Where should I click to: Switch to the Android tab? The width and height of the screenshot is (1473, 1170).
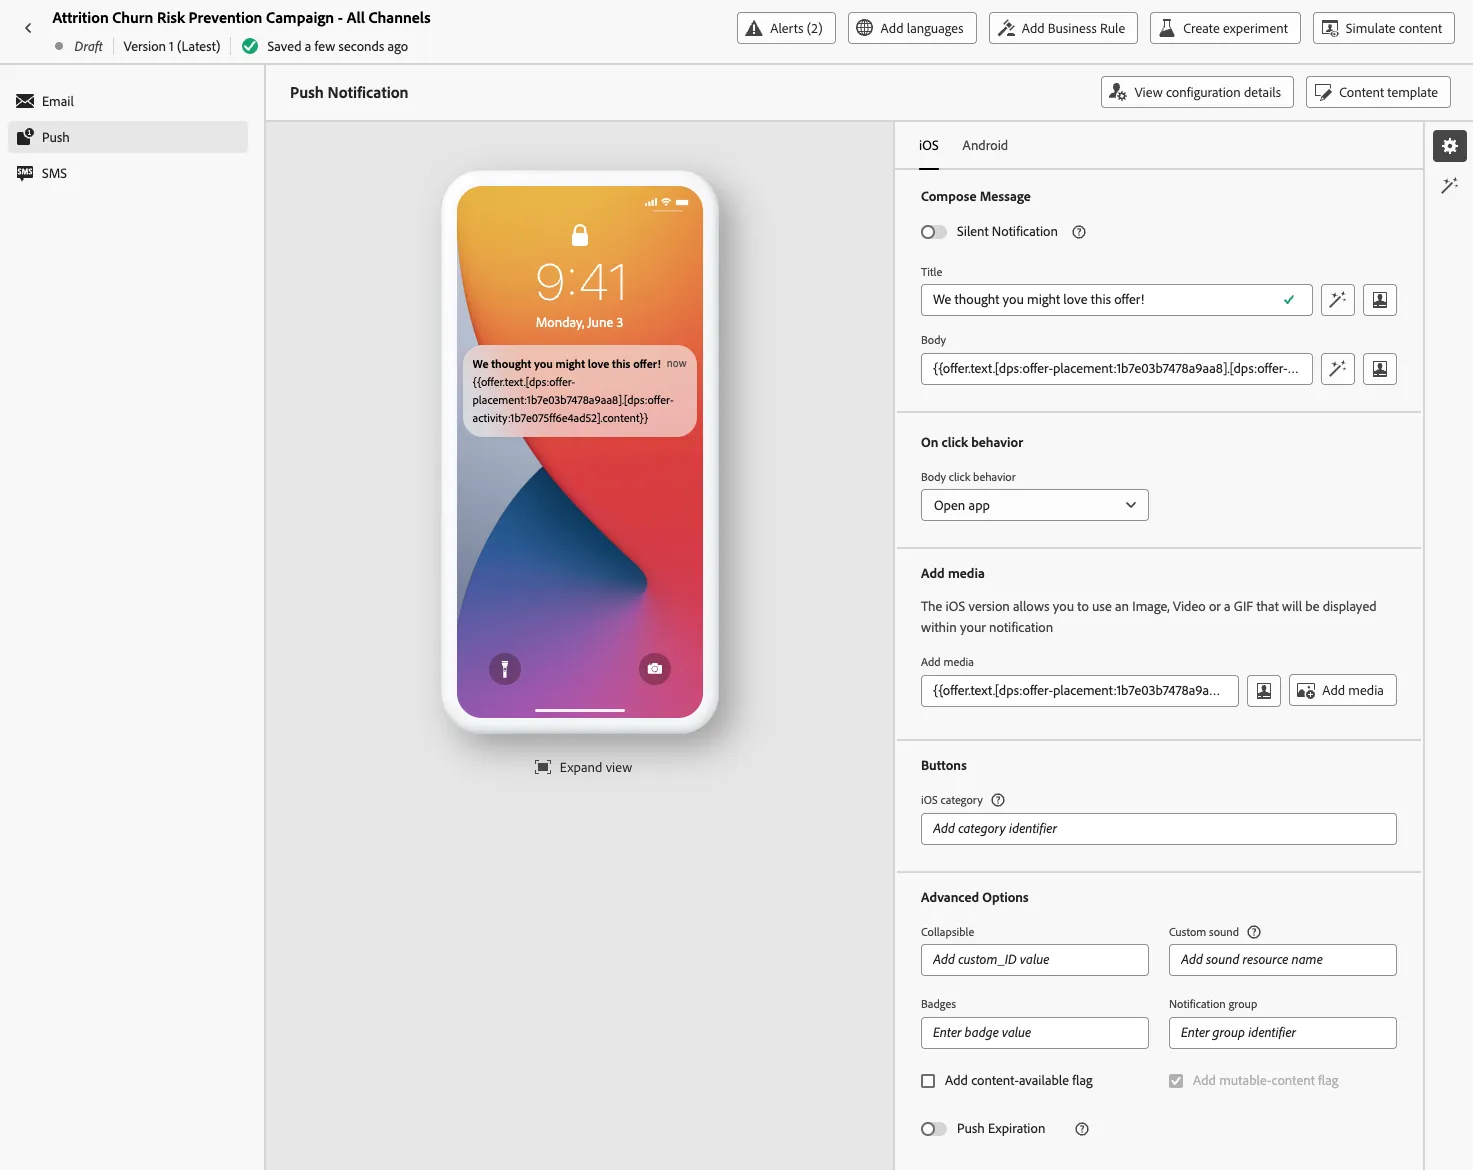985,146
